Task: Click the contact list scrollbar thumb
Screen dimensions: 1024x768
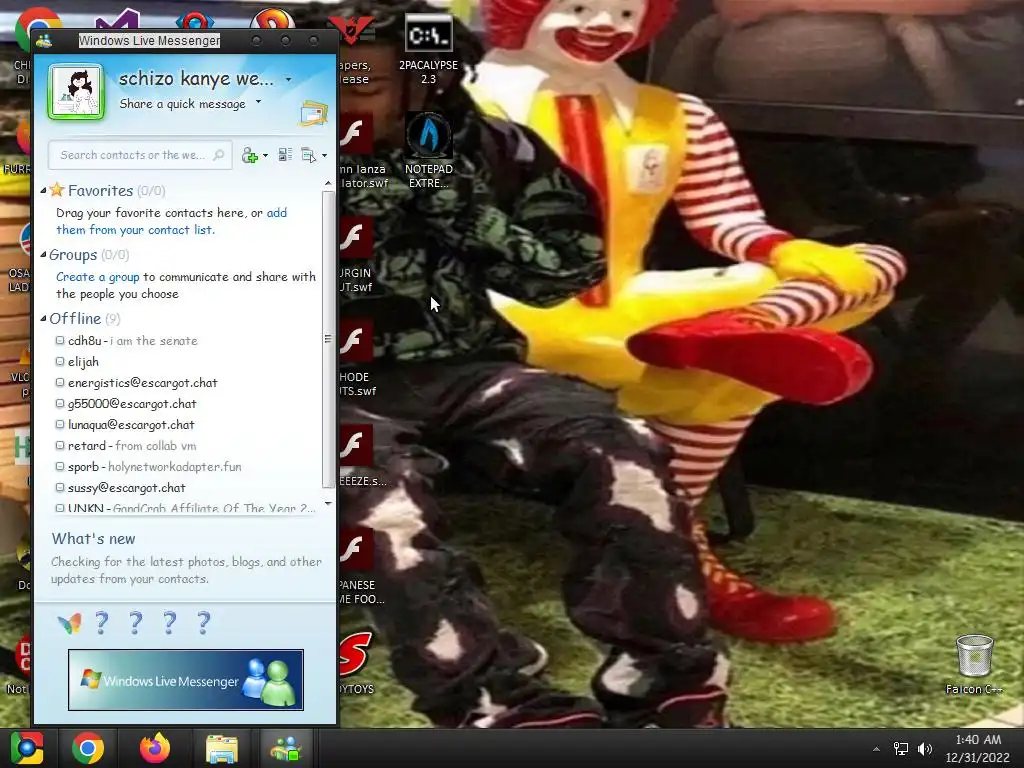Action: (x=328, y=339)
